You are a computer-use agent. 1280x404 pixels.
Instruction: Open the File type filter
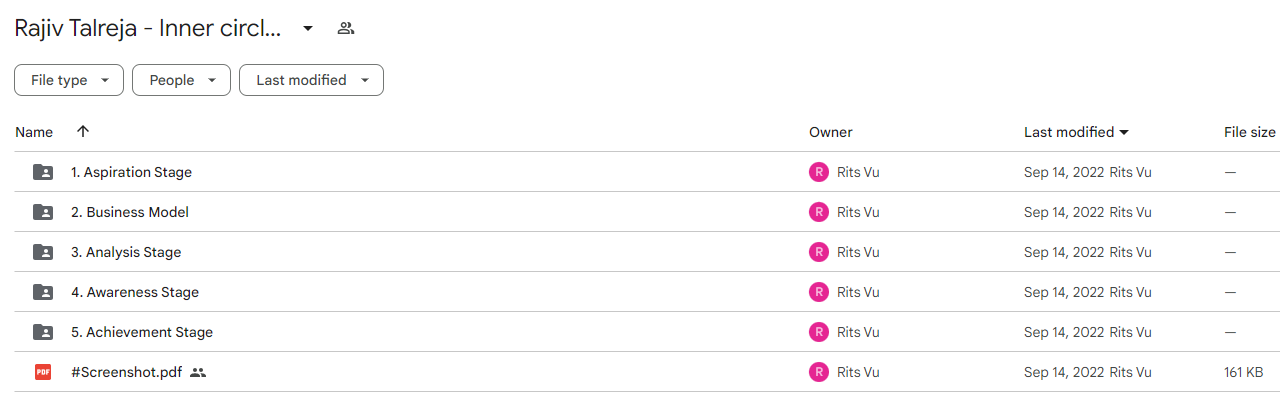point(69,80)
